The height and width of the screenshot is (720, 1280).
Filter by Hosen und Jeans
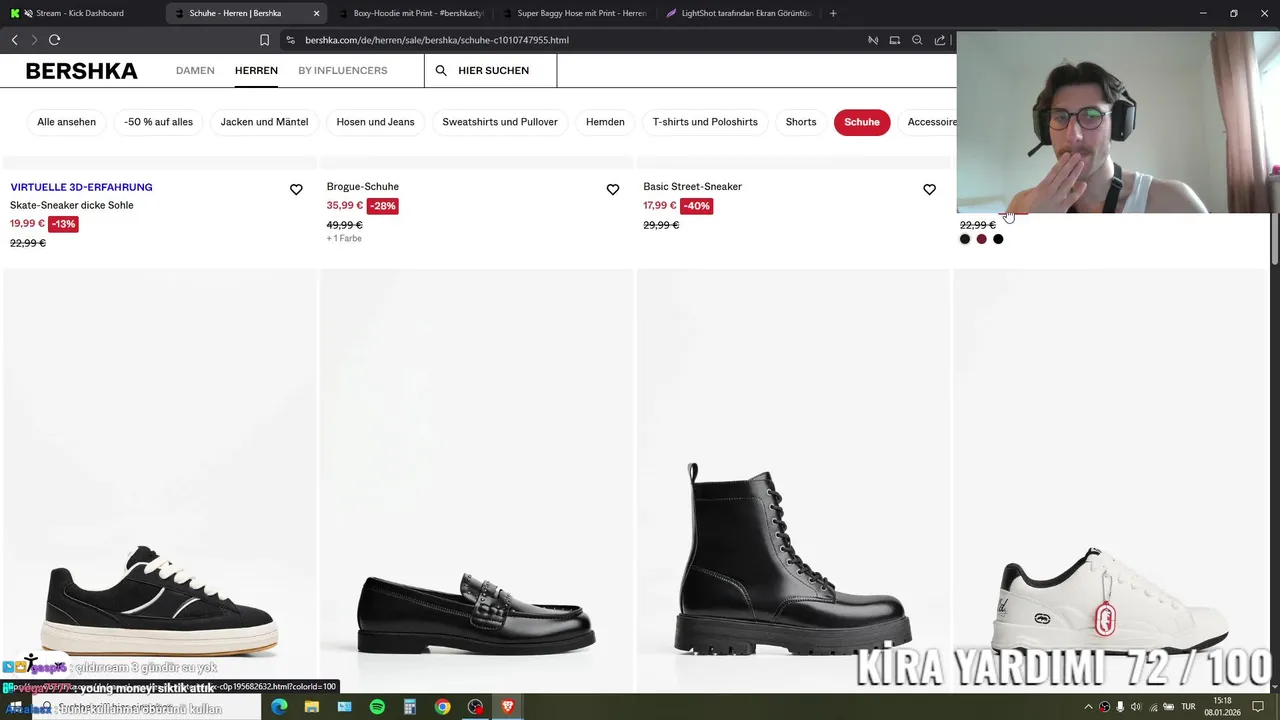(x=375, y=122)
